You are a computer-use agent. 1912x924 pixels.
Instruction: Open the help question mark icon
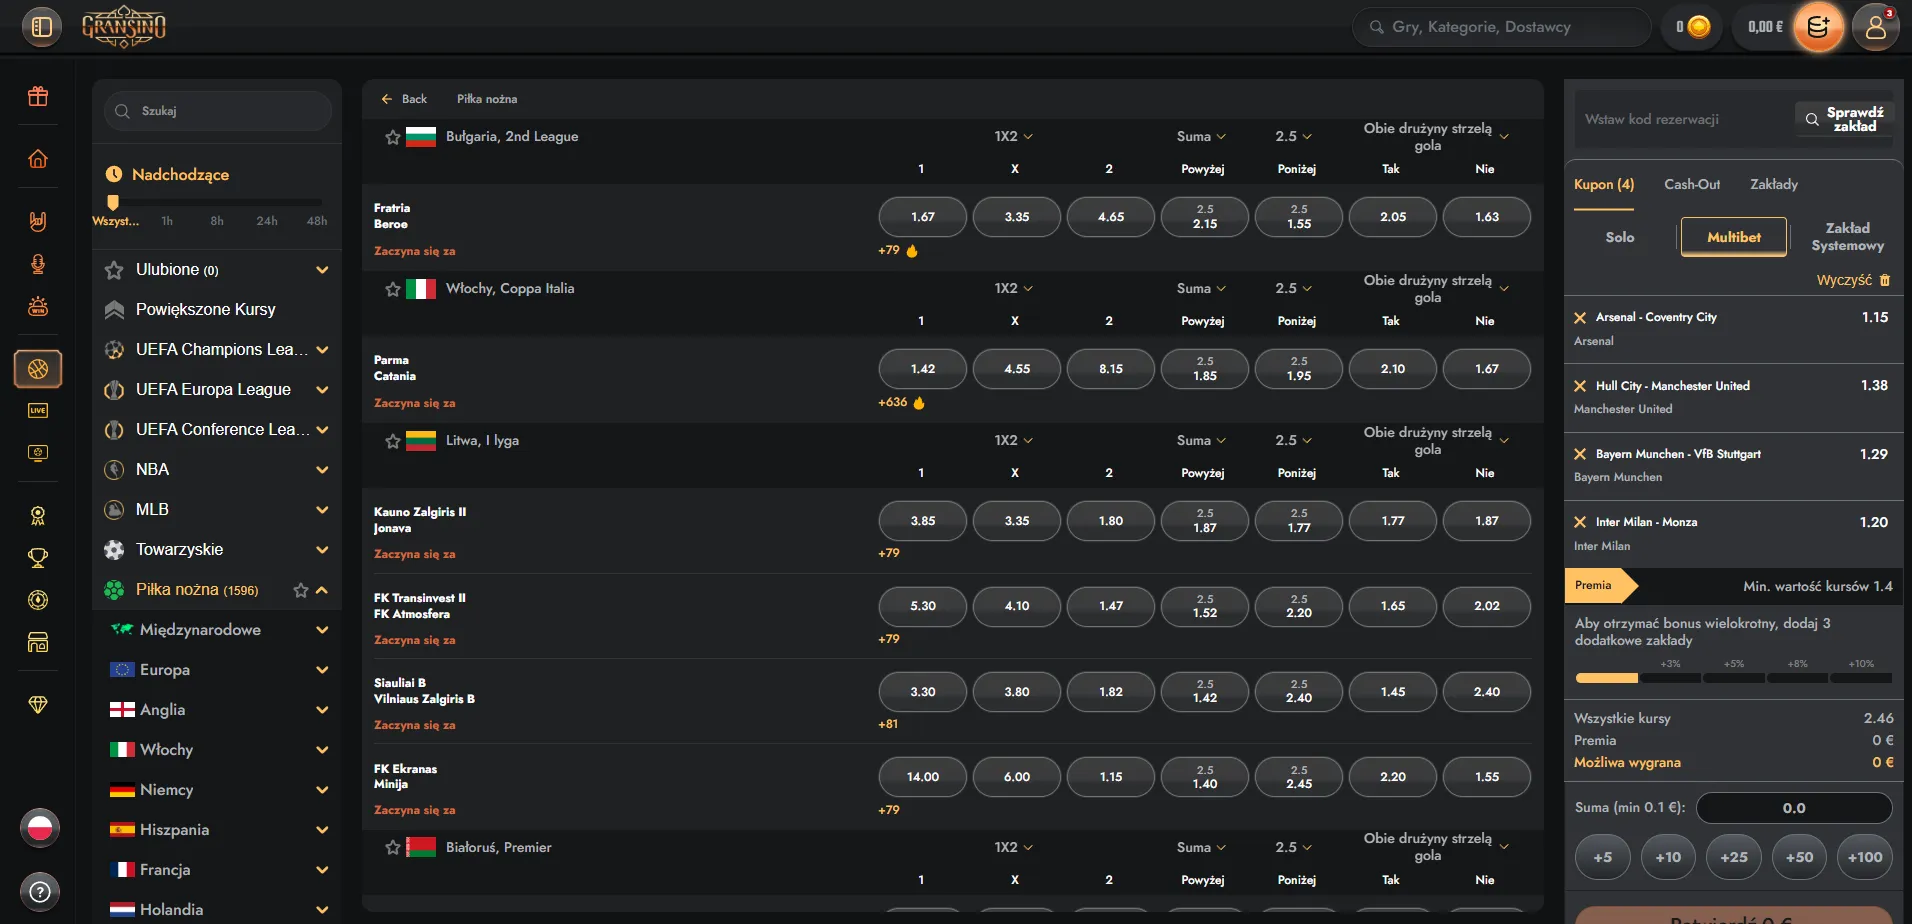[40, 891]
